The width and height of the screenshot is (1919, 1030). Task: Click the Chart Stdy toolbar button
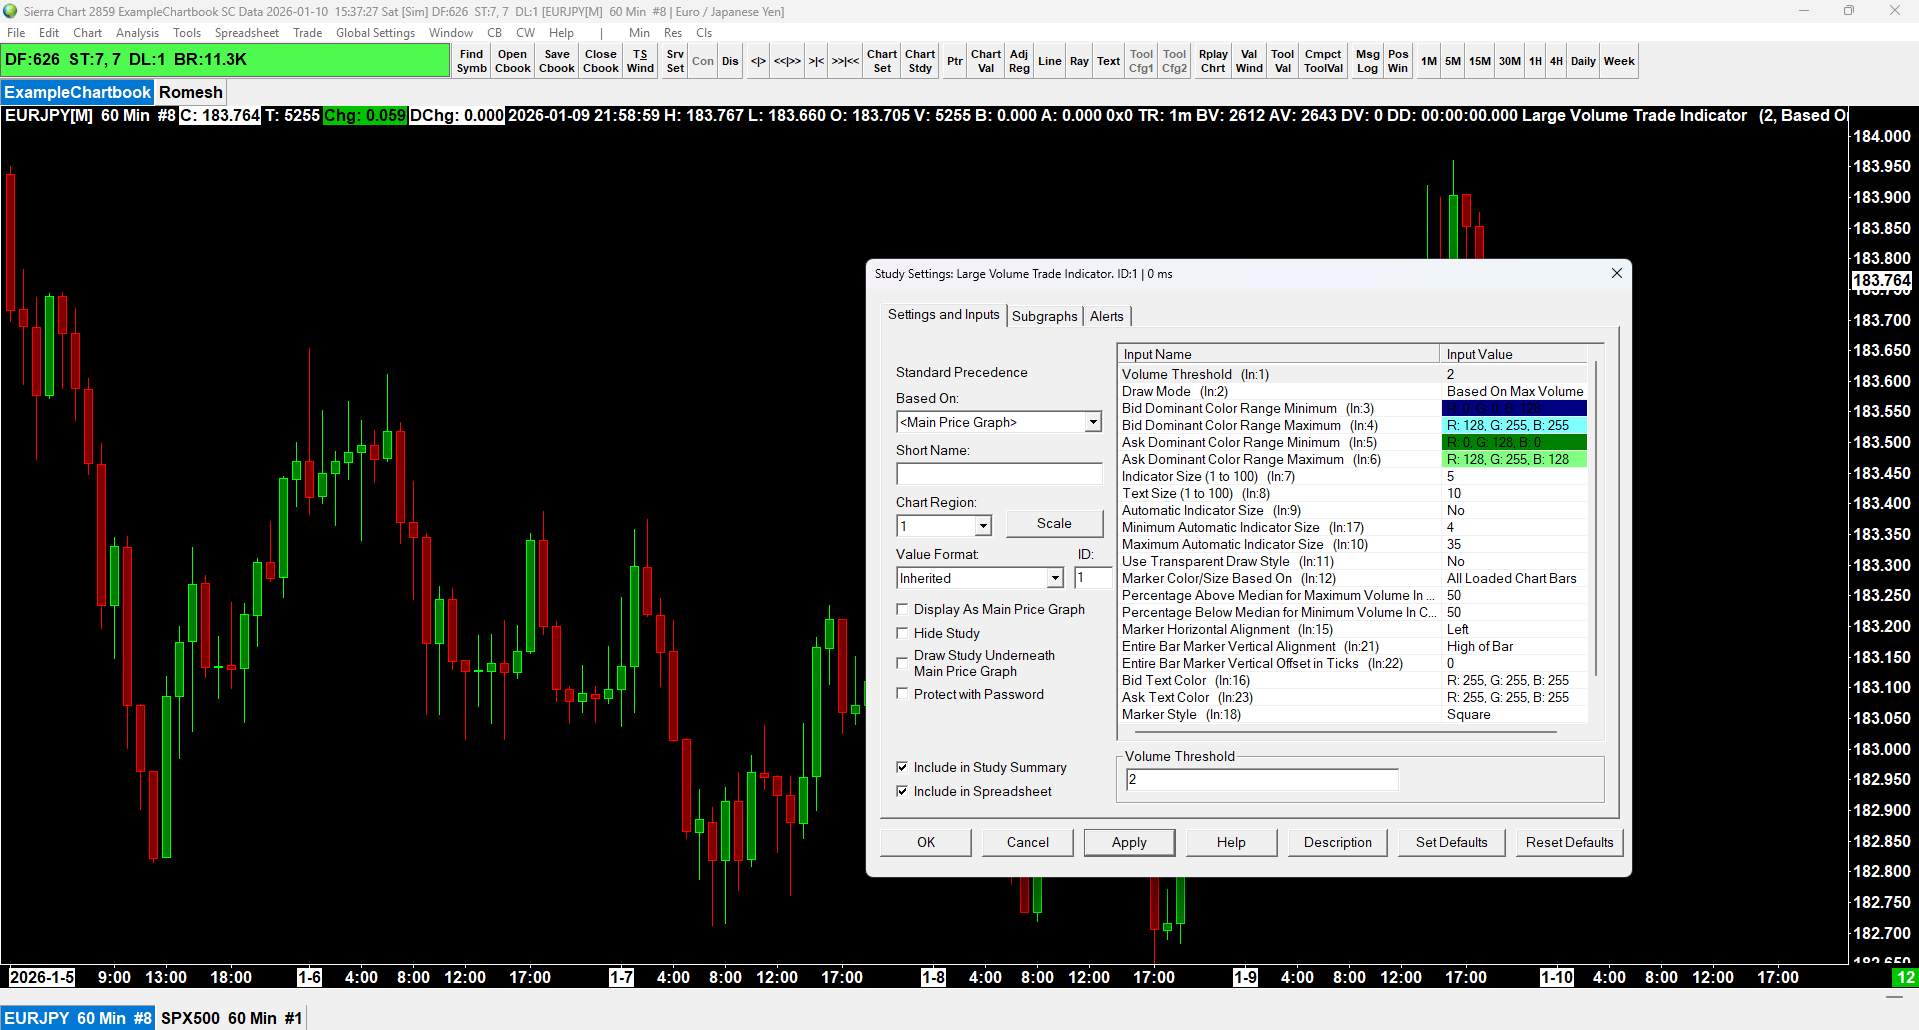coord(920,61)
